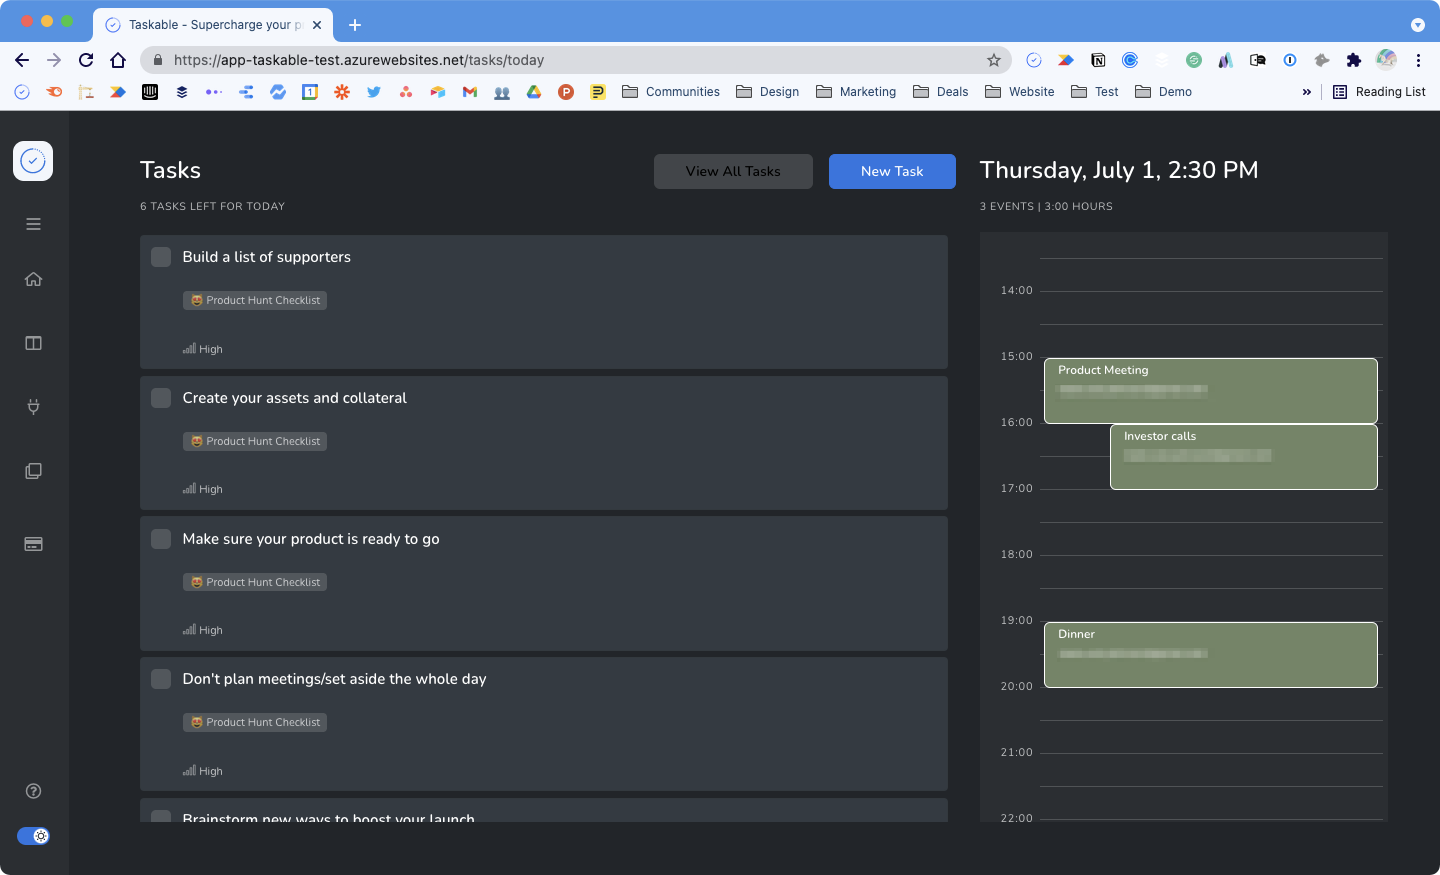This screenshot has width=1440, height=875.
Task: Mark 'Make sure your product is ready' done
Action: 161,539
